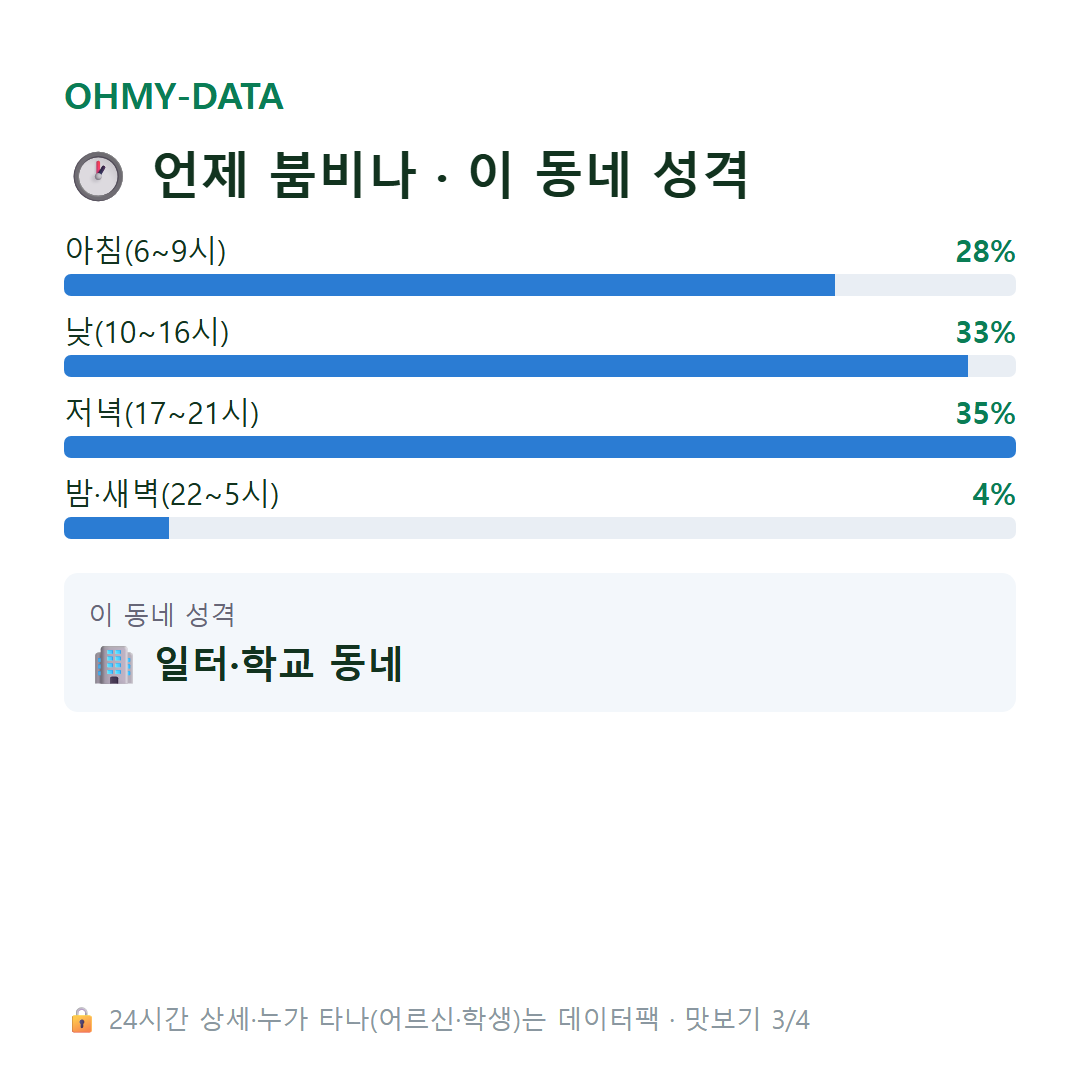The height and width of the screenshot is (1080, 1080).
Task: Click the 낮 33% progress bar
Action: point(540,366)
